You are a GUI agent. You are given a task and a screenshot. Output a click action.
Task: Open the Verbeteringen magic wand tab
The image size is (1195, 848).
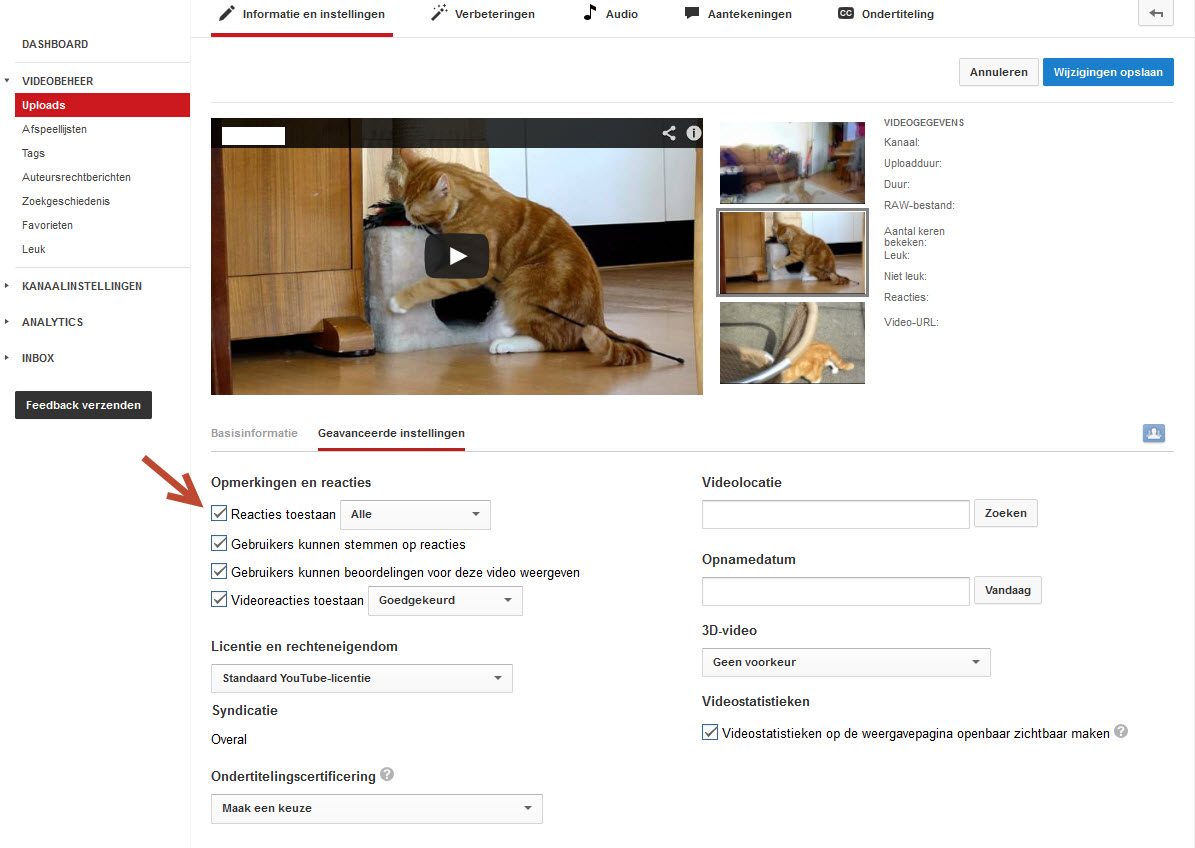(482, 14)
